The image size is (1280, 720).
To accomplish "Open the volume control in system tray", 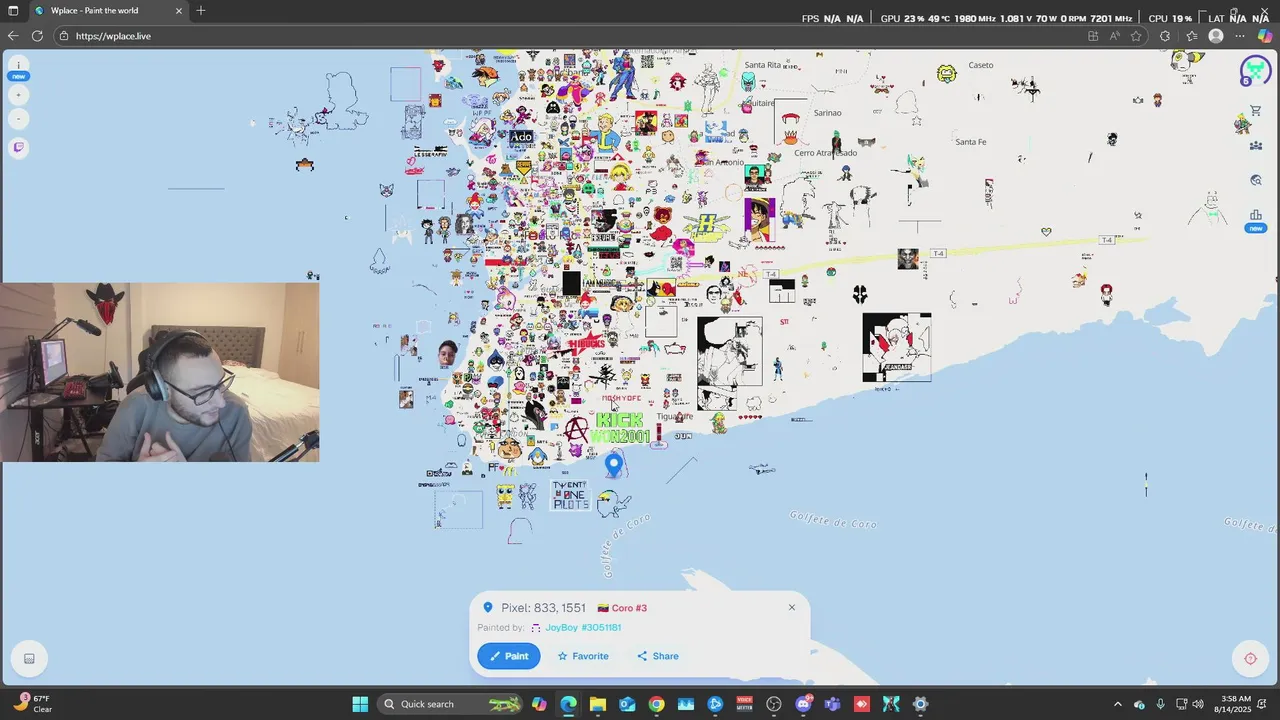I will pos(1198,704).
